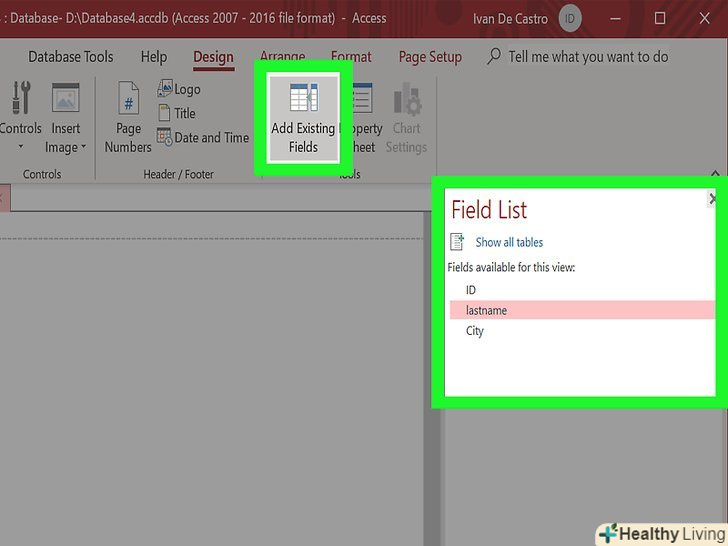Select the Design tab

213,57
